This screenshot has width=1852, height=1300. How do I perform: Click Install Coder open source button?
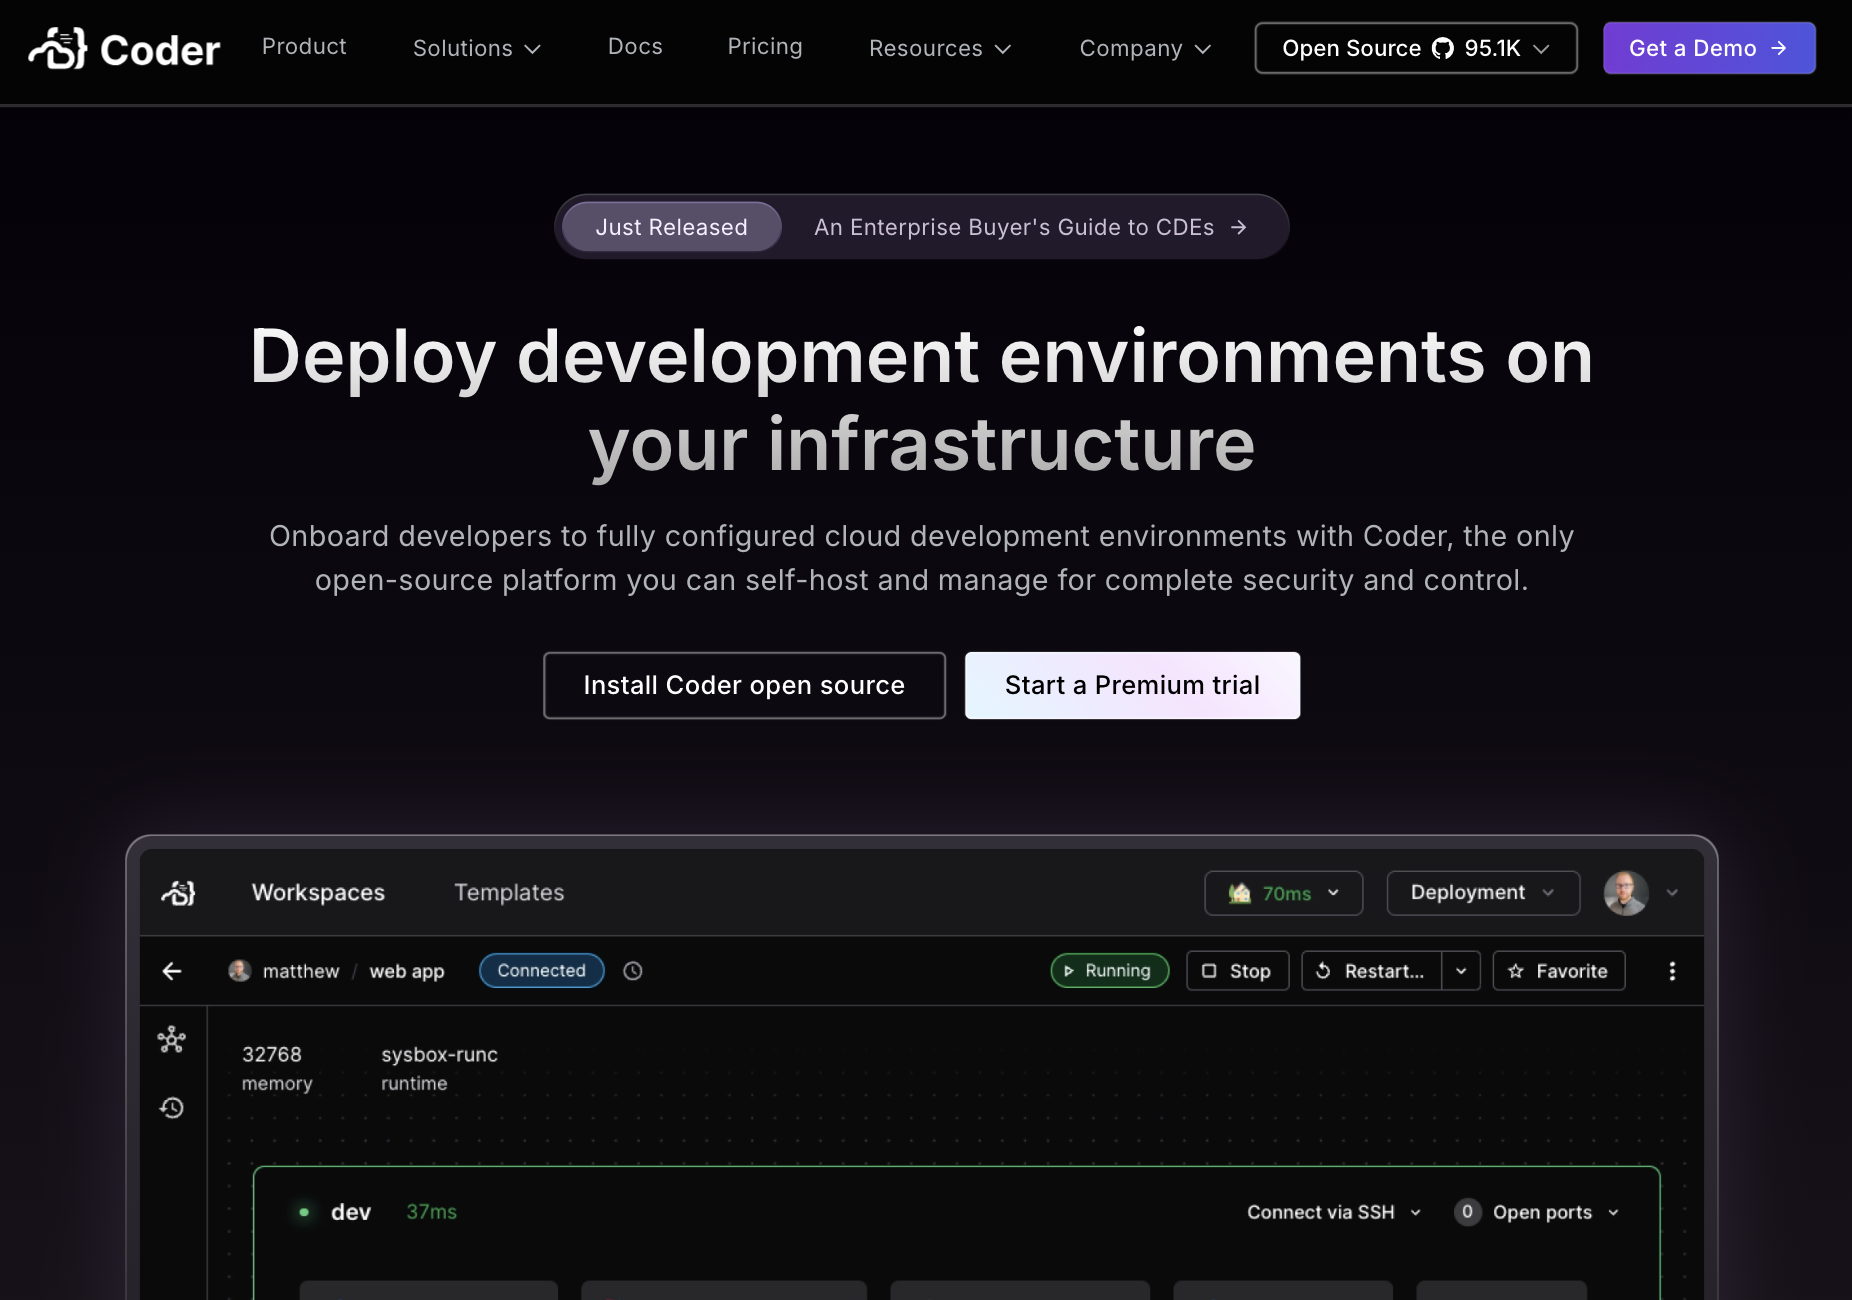(x=744, y=685)
